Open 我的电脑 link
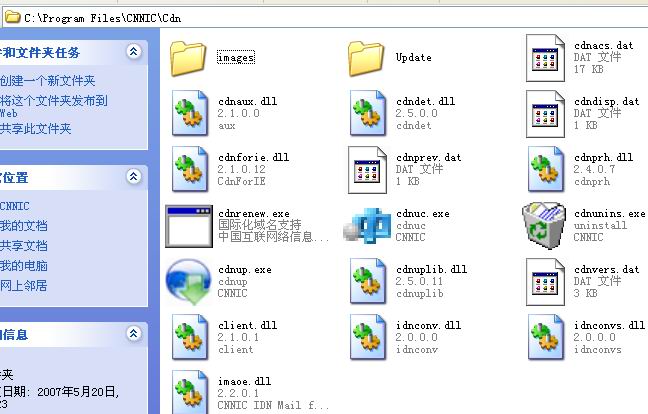648x414 pixels. tap(24, 265)
